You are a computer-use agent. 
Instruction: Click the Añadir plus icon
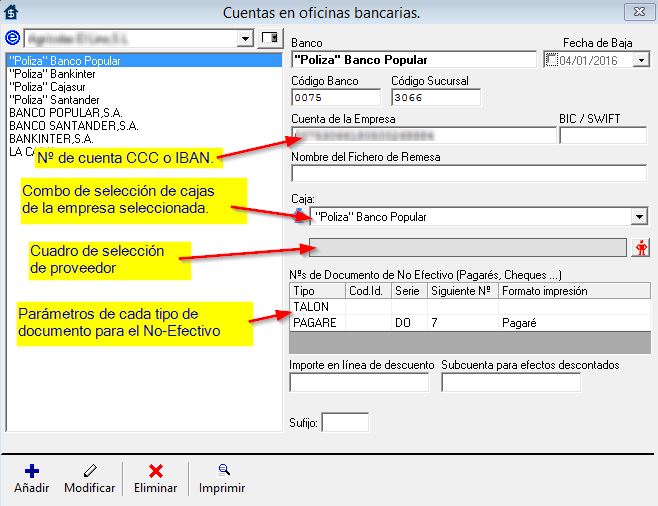pyautogui.click(x=30, y=470)
